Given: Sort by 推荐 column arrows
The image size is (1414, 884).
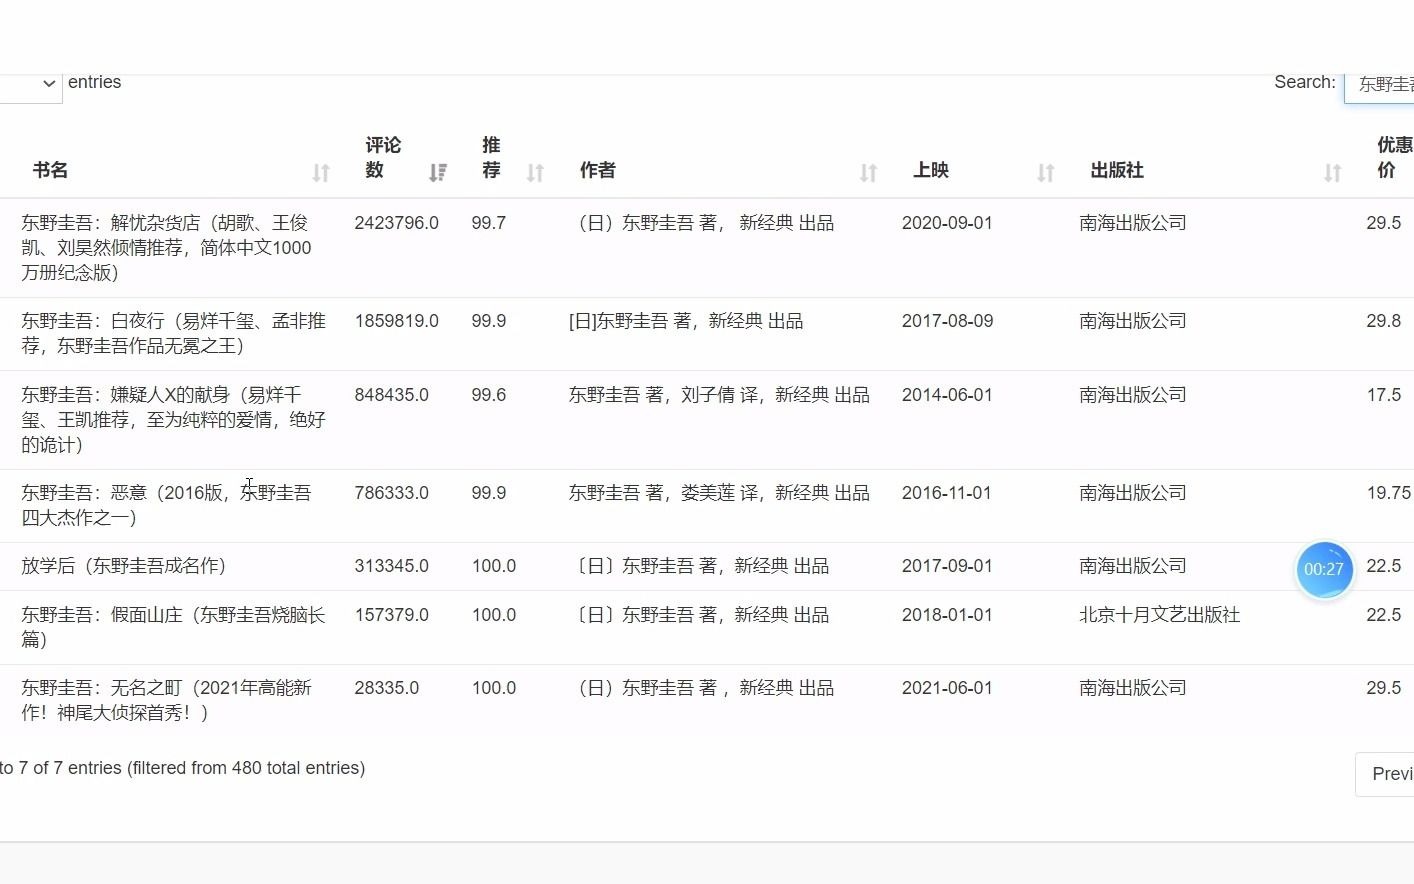Looking at the screenshot, I should point(535,173).
